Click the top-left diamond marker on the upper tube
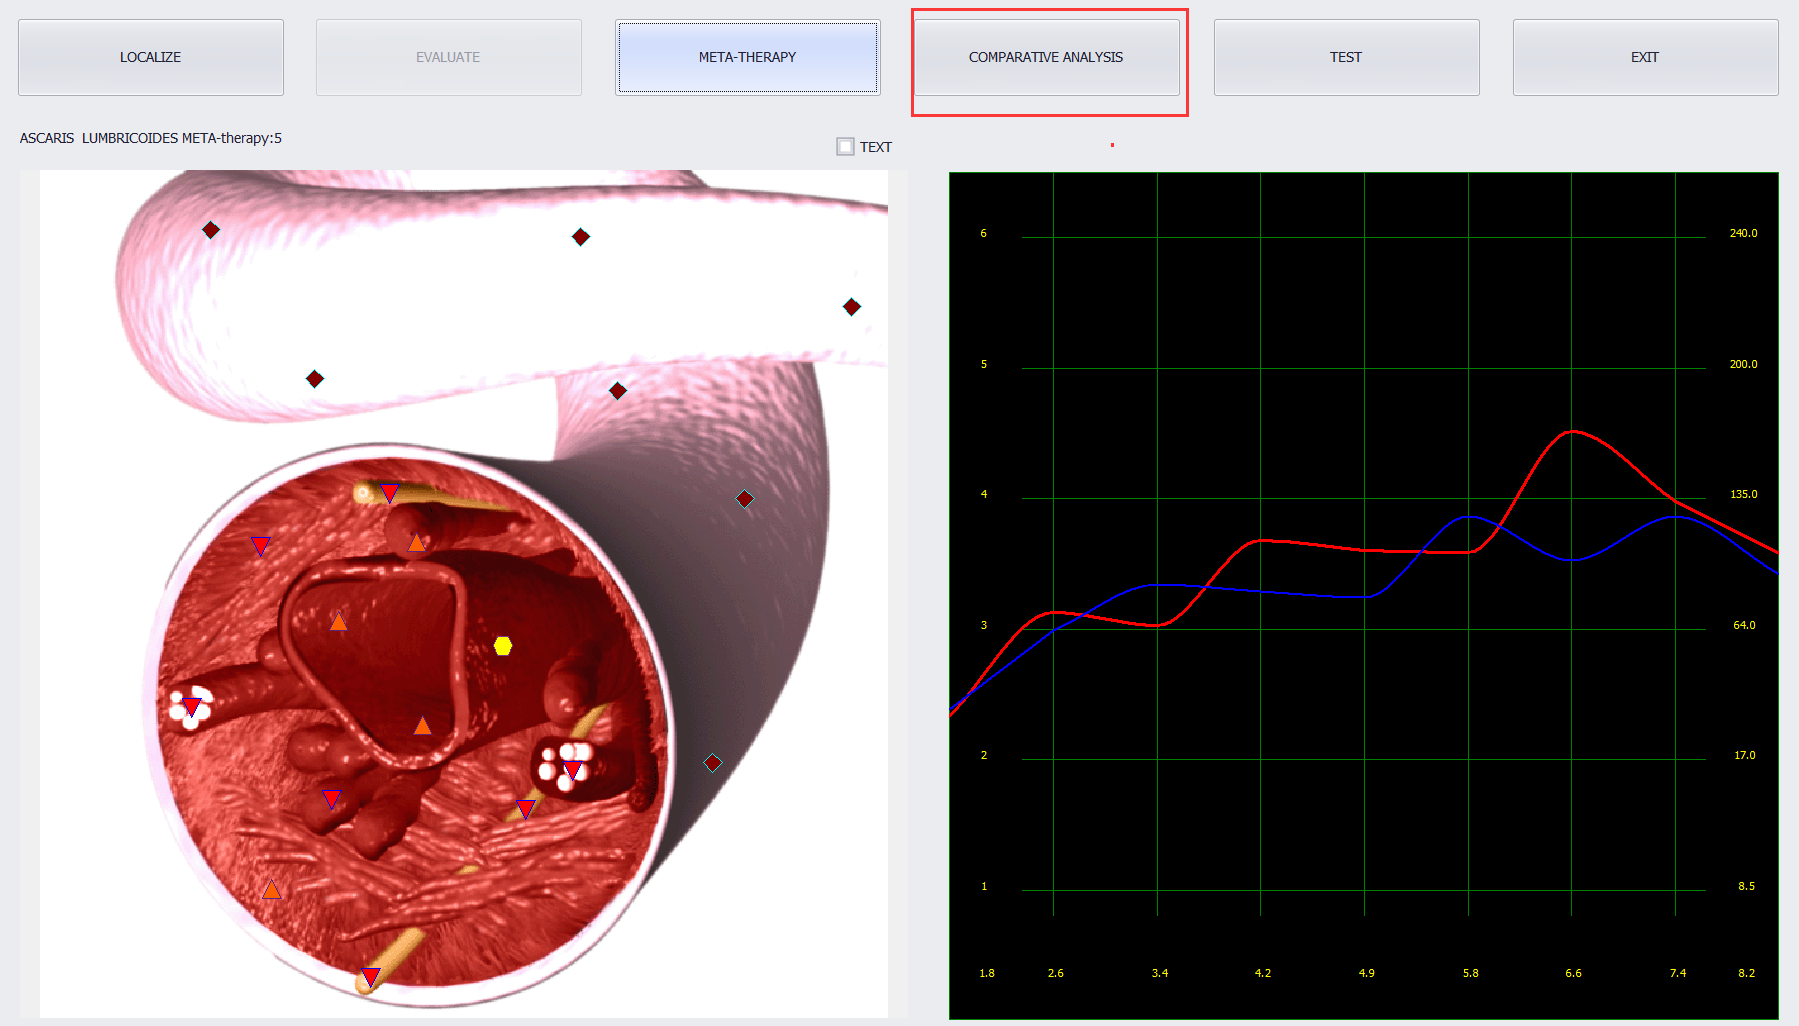This screenshot has width=1799, height=1026. (x=211, y=230)
